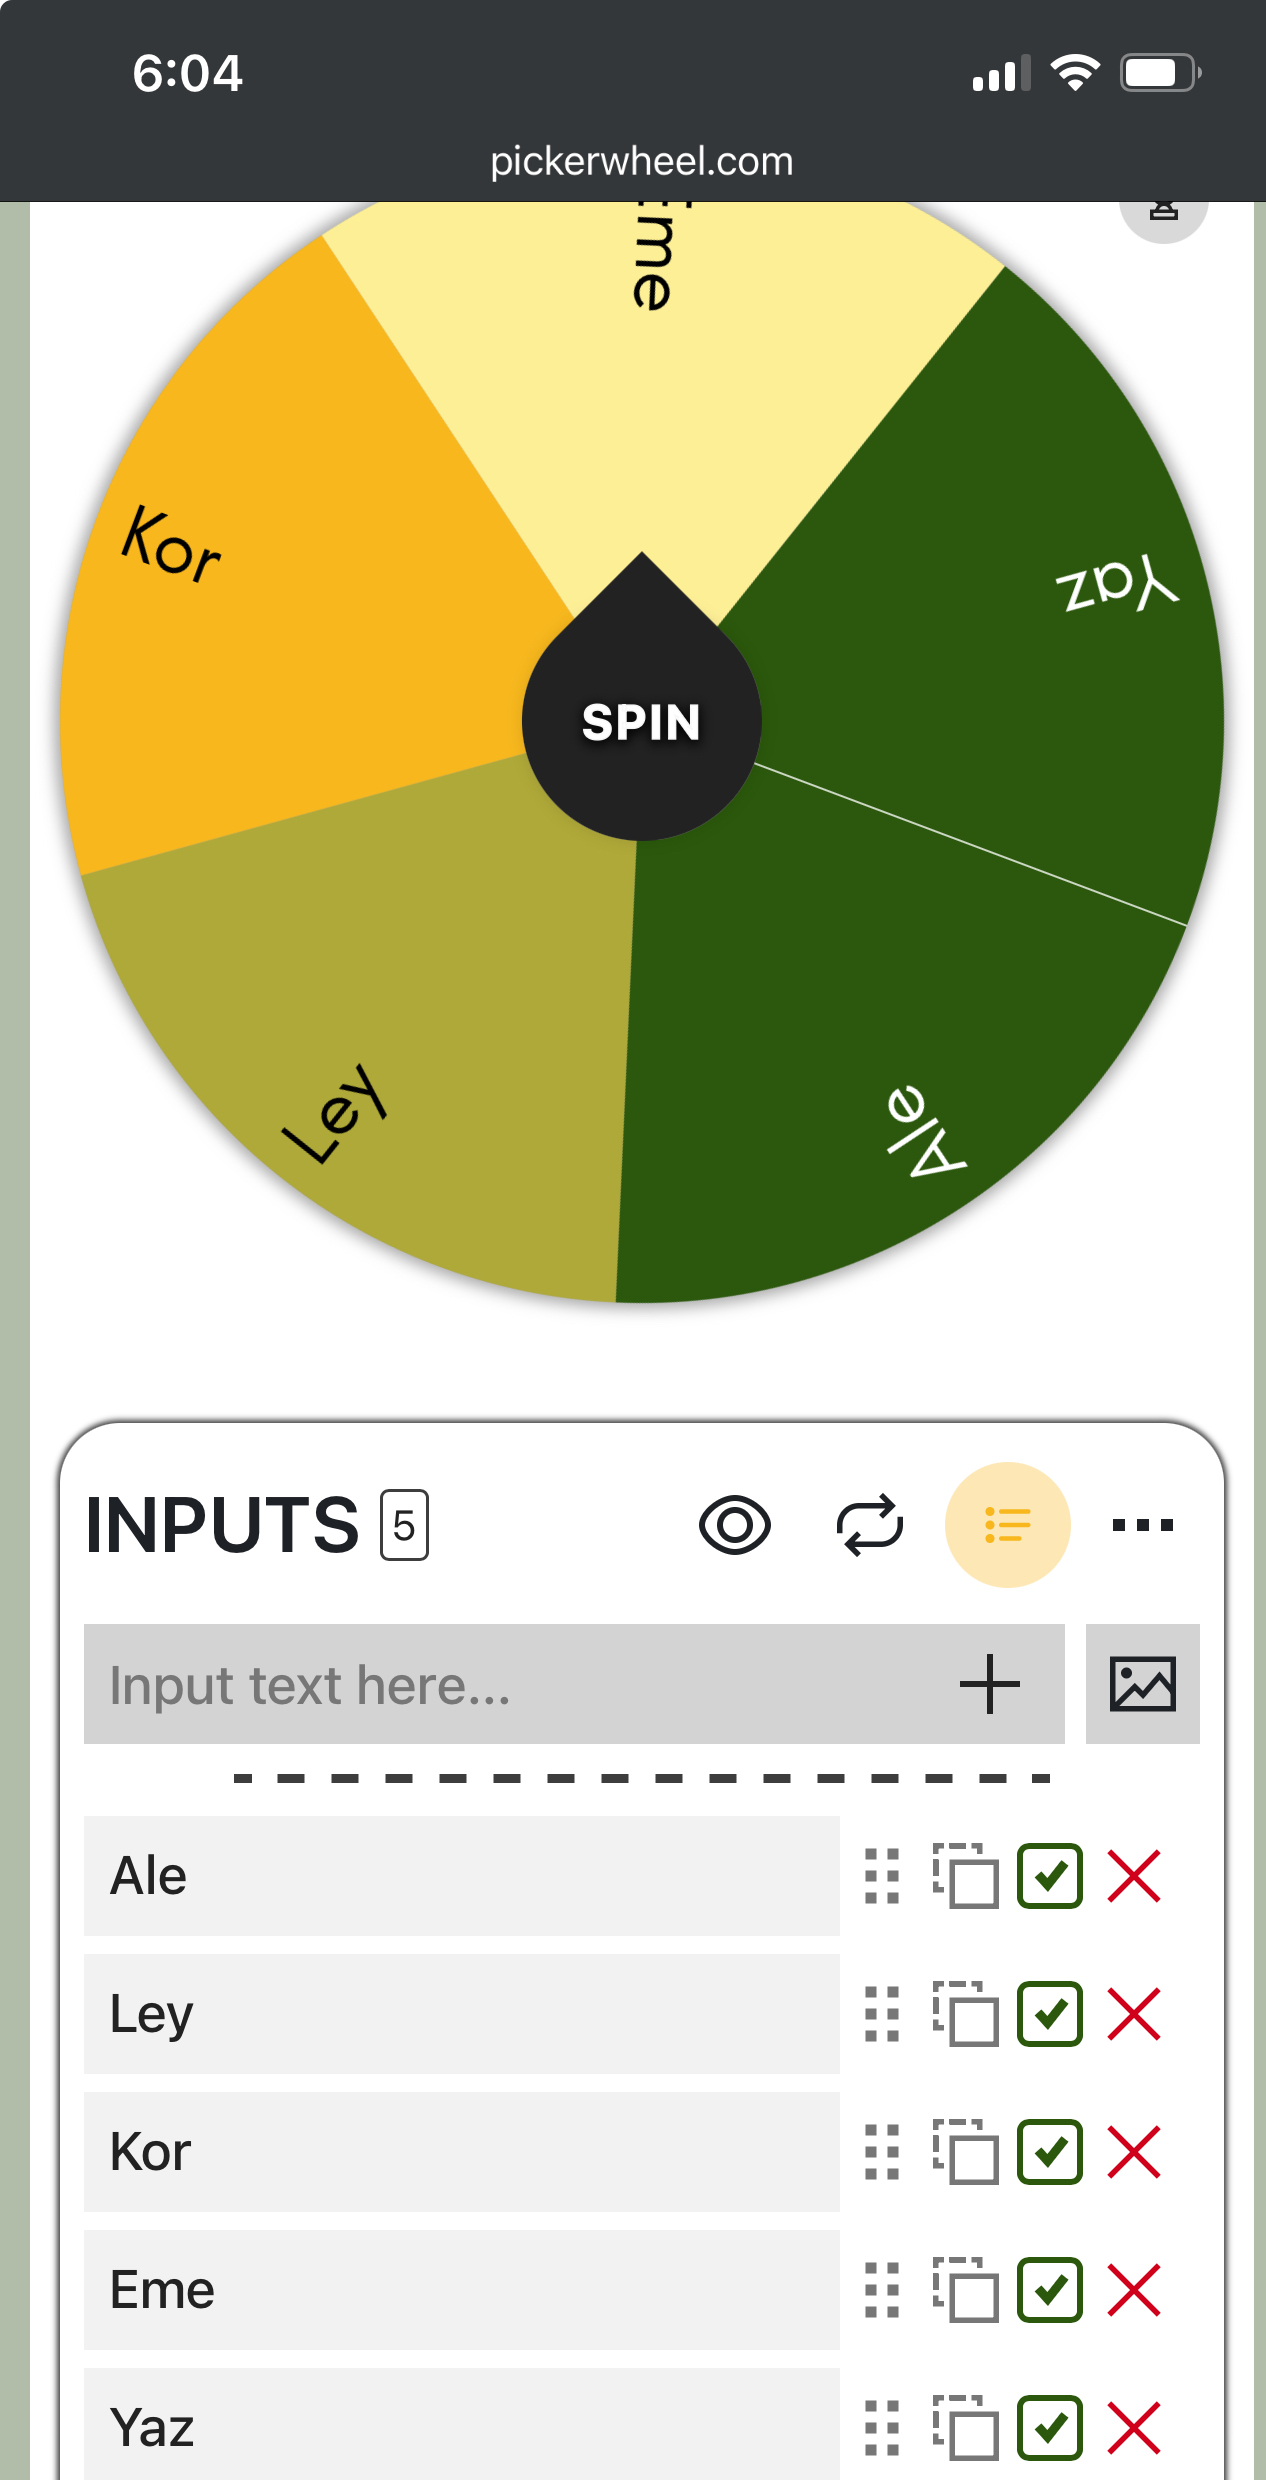Open the three-dots more options menu
This screenshot has width=1266, height=2480.
[1142, 1525]
